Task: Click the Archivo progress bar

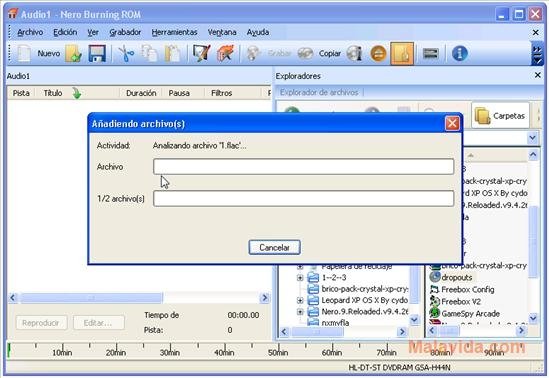Action: point(304,167)
